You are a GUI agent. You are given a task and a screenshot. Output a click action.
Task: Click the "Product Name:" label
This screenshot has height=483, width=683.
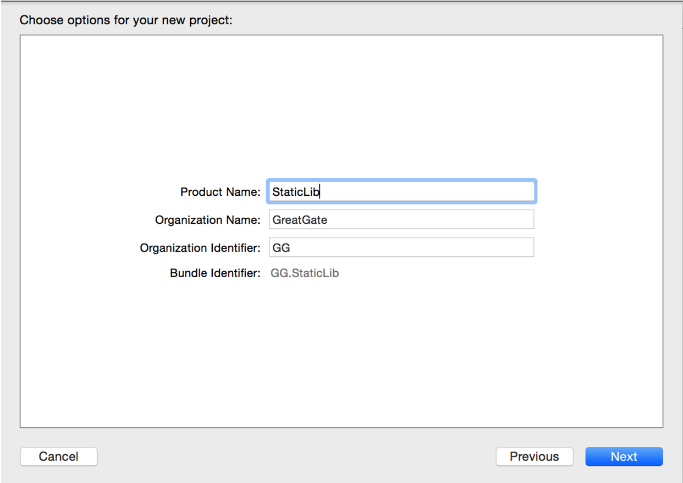[220, 192]
